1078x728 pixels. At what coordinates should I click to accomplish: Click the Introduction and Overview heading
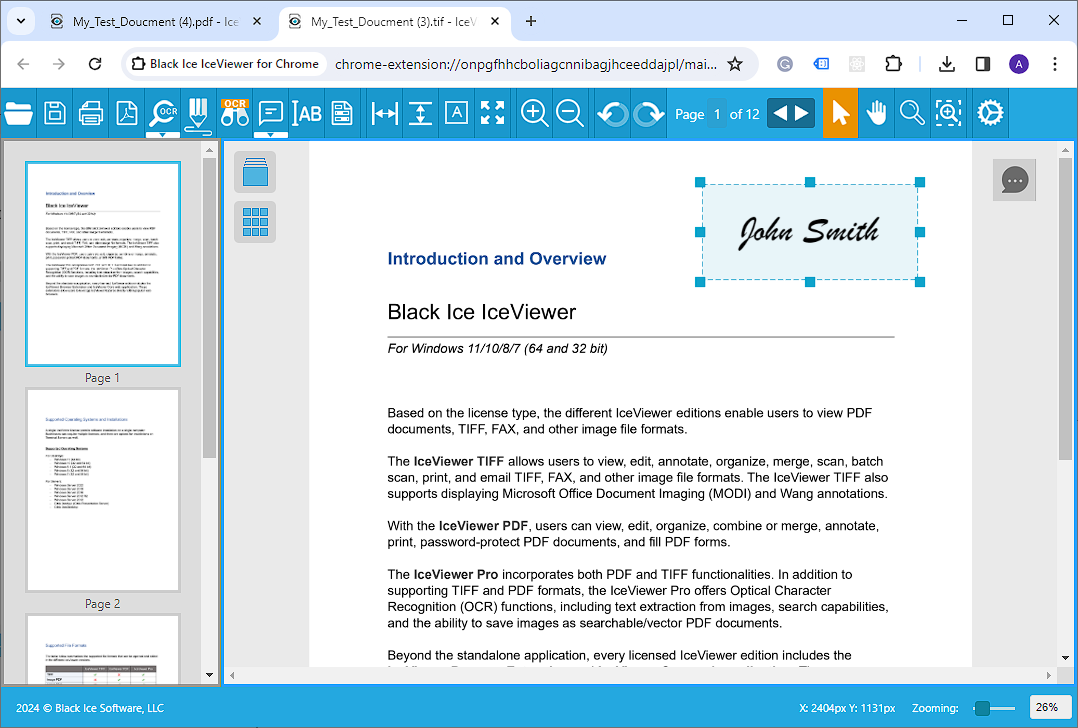click(x=496, y=258)
